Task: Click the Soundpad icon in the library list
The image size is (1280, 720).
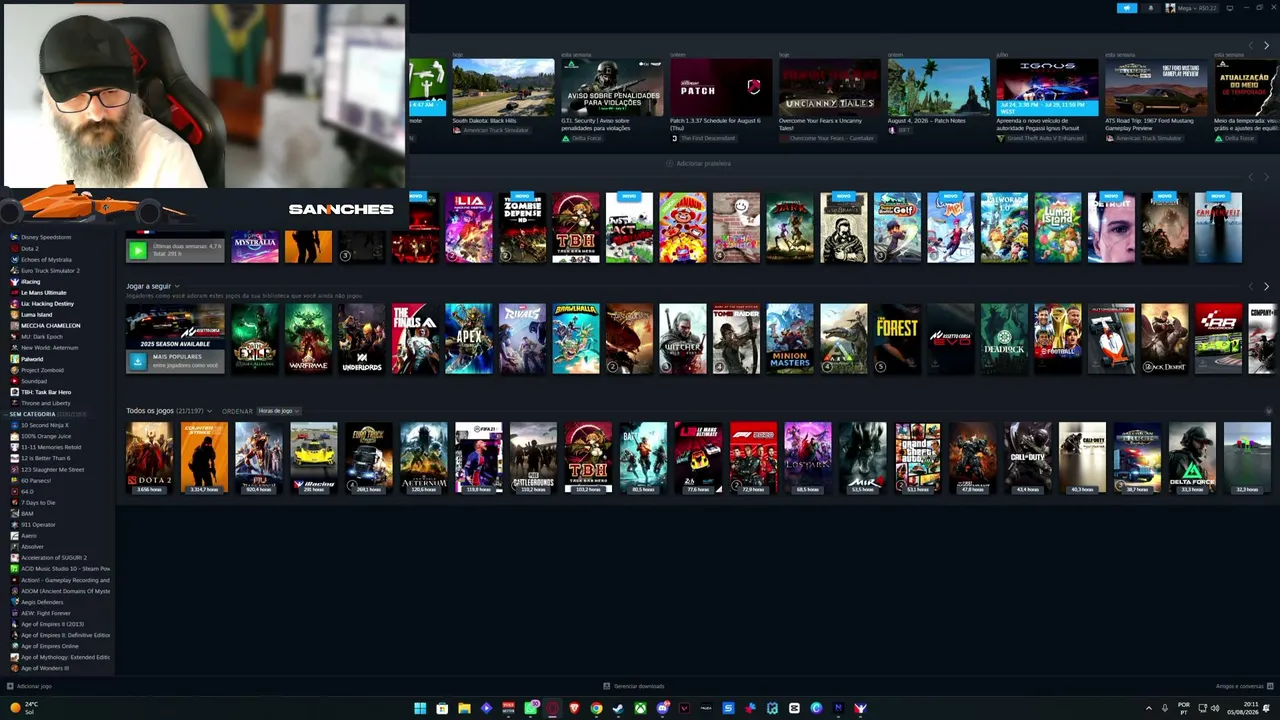Action: (x=14, y=381)
